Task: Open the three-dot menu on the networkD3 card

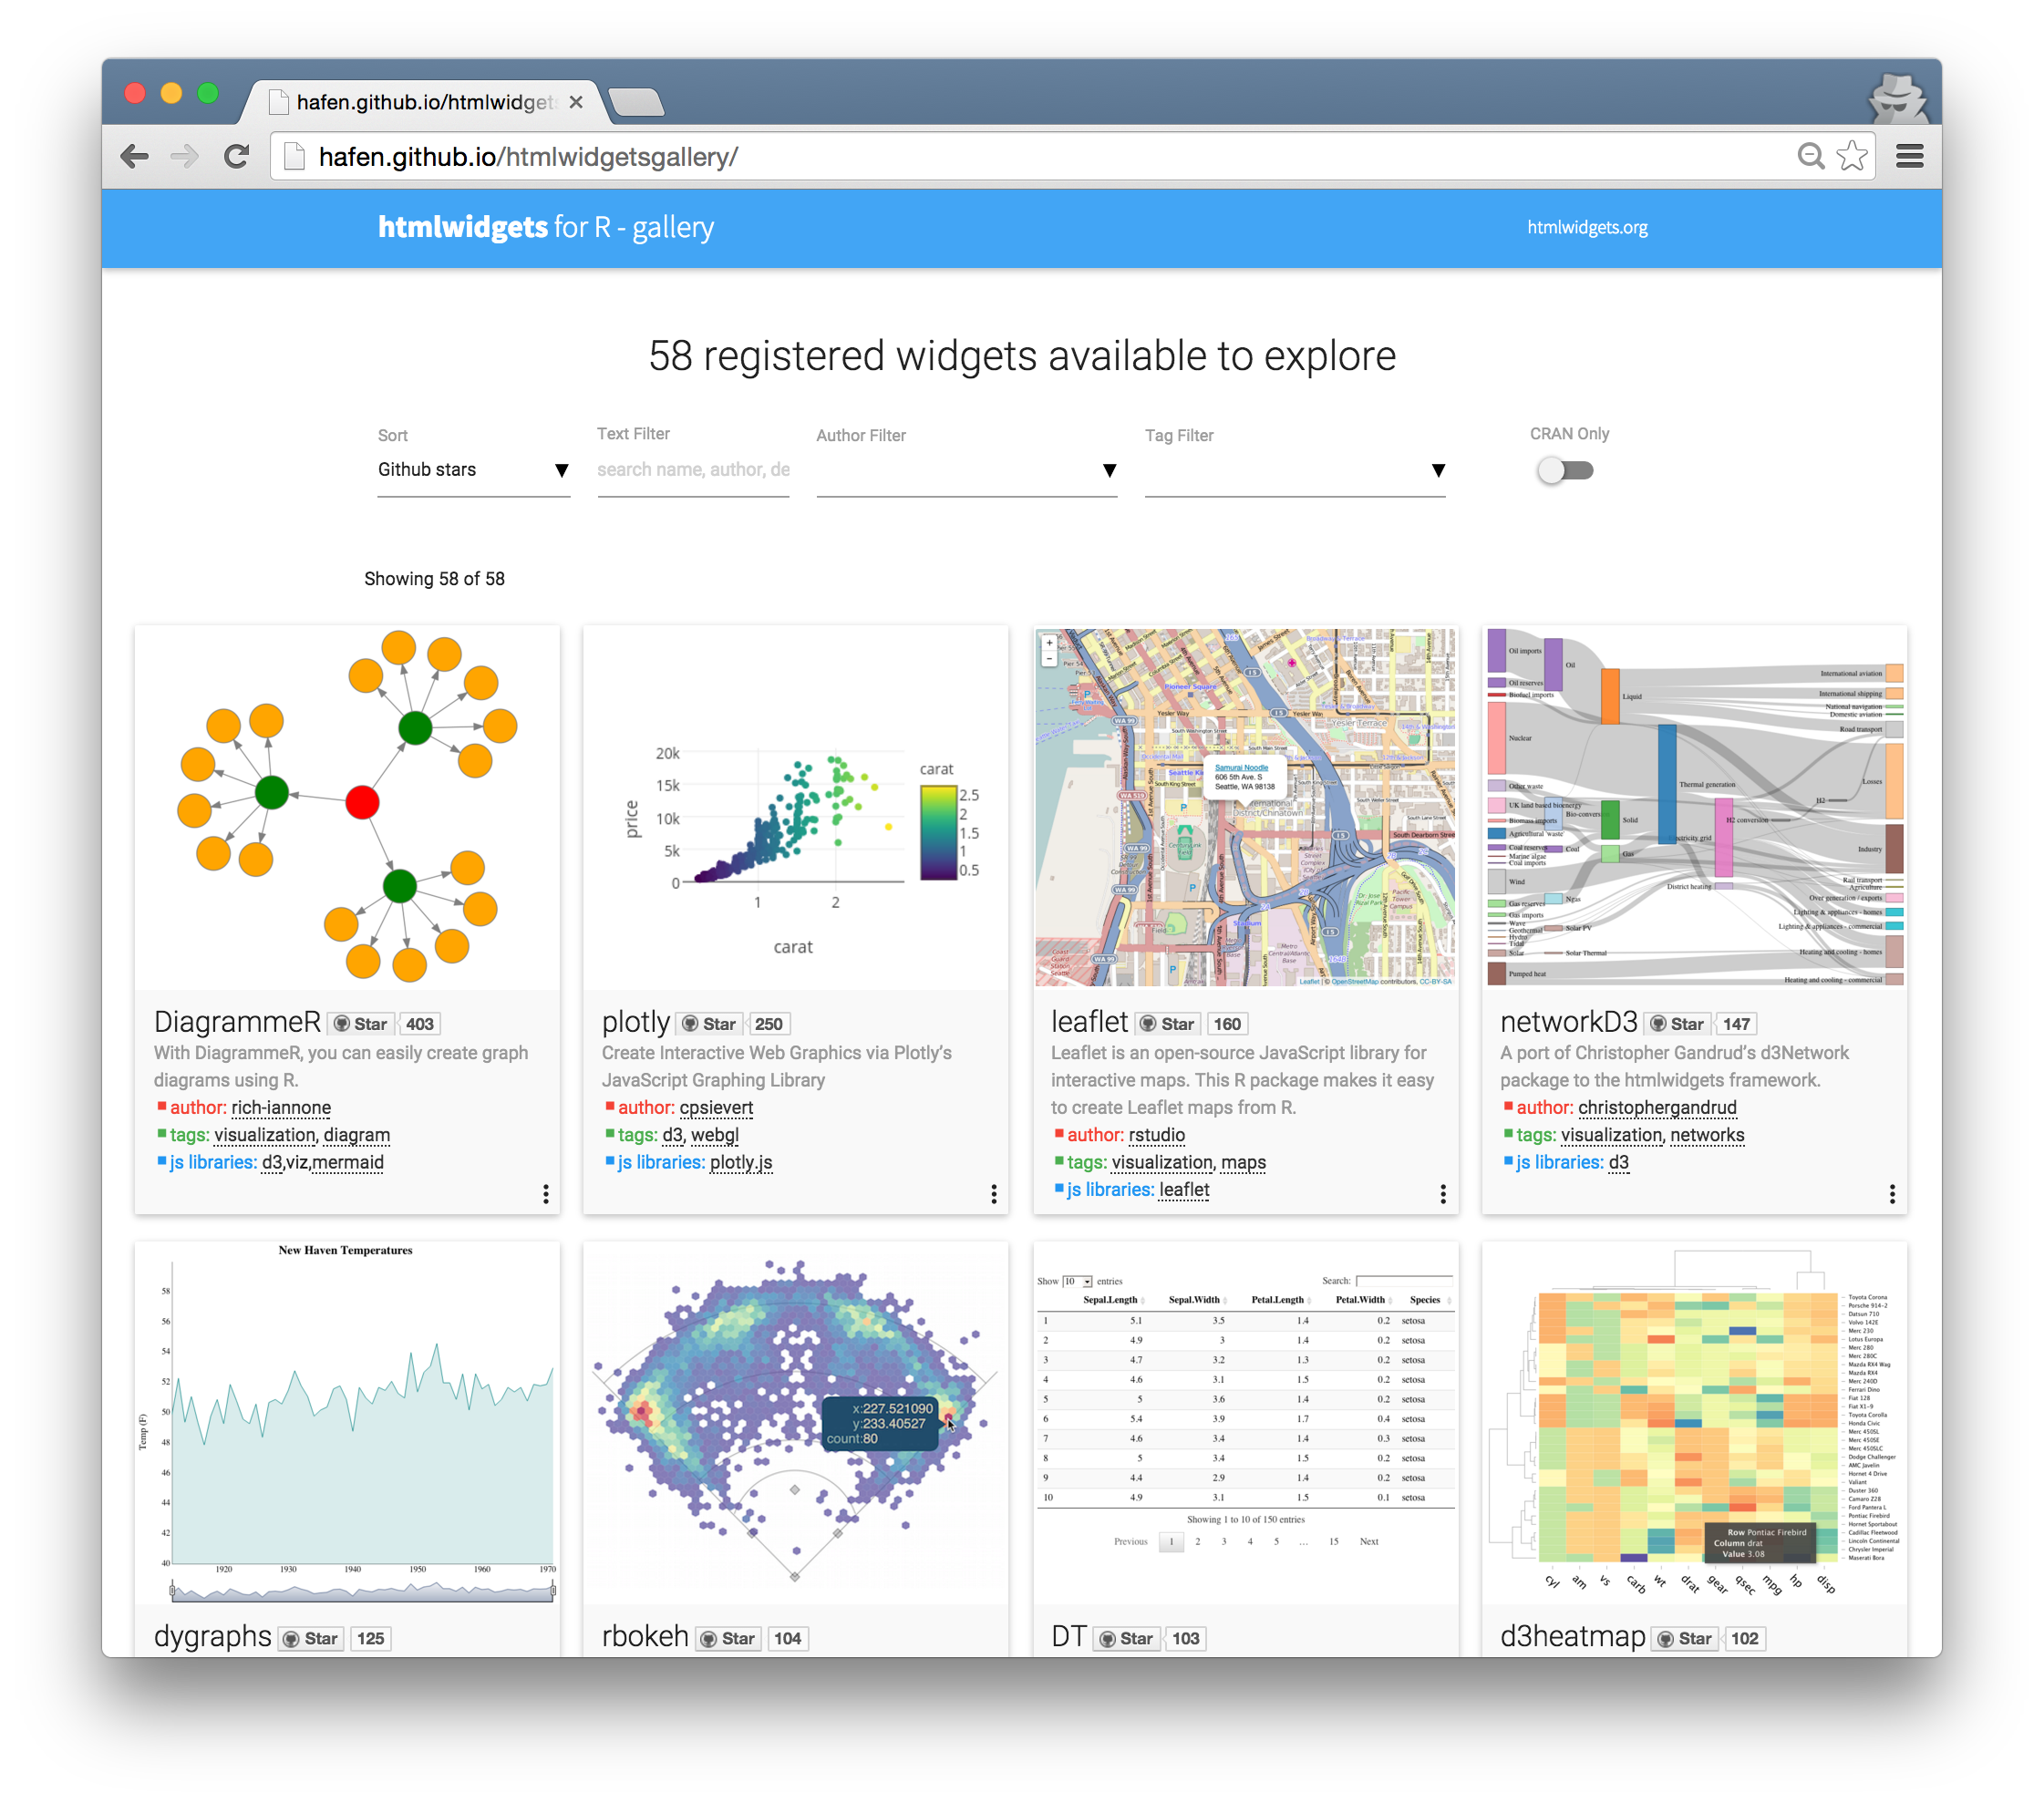Action: coord(1891,1194)
